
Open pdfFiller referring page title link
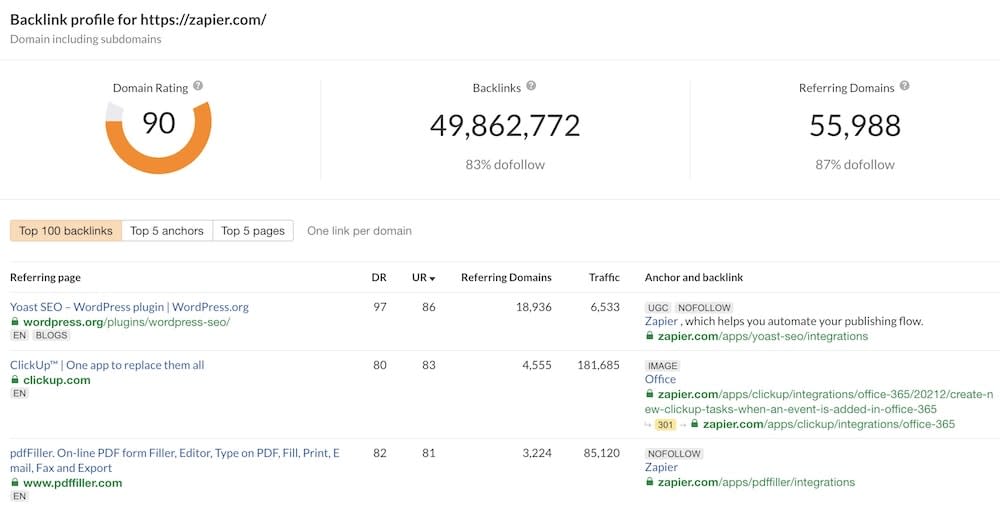tap(175, 460)
